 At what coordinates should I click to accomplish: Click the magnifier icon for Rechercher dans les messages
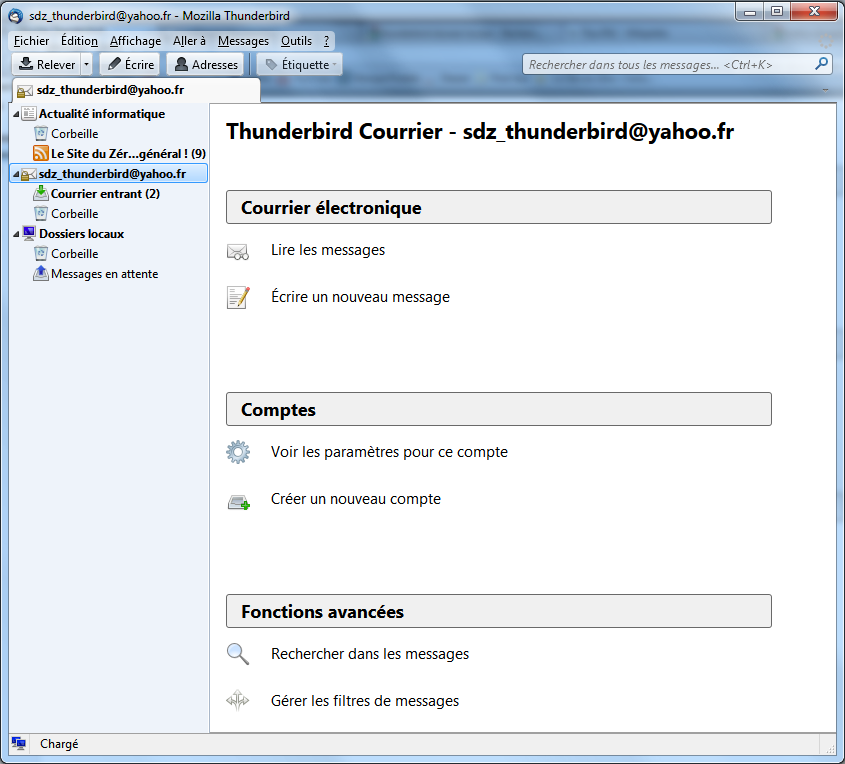click(x=237, y=654)
